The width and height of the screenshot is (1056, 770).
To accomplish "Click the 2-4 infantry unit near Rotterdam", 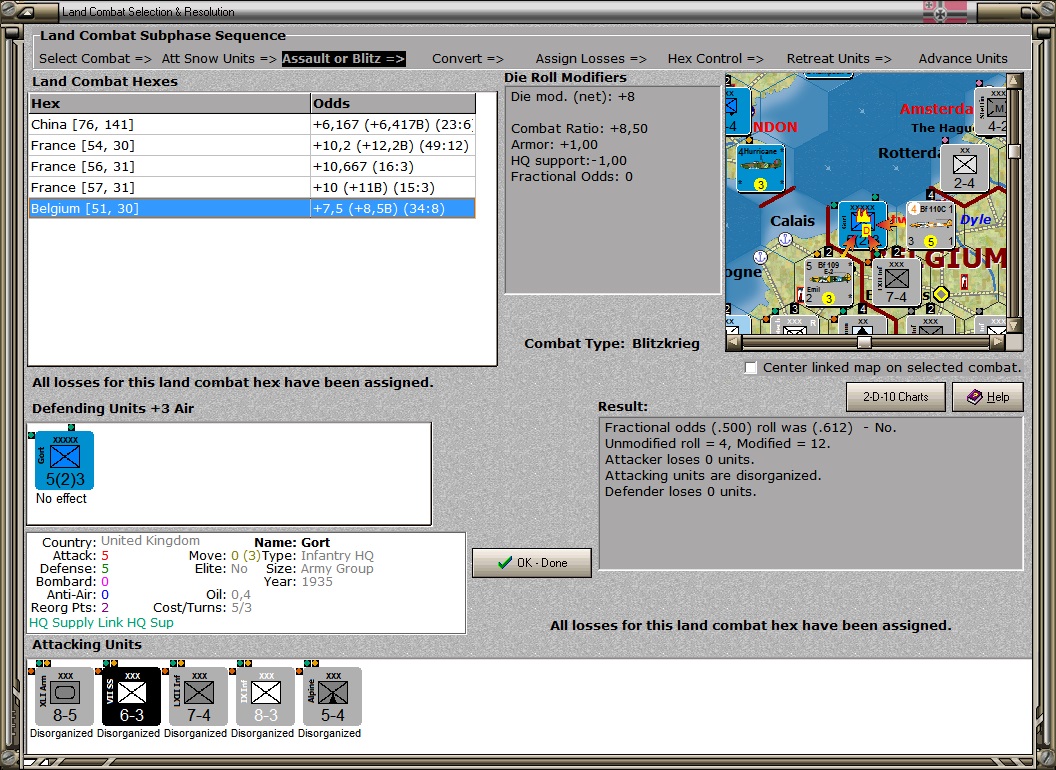I will [x=964, y=168].
